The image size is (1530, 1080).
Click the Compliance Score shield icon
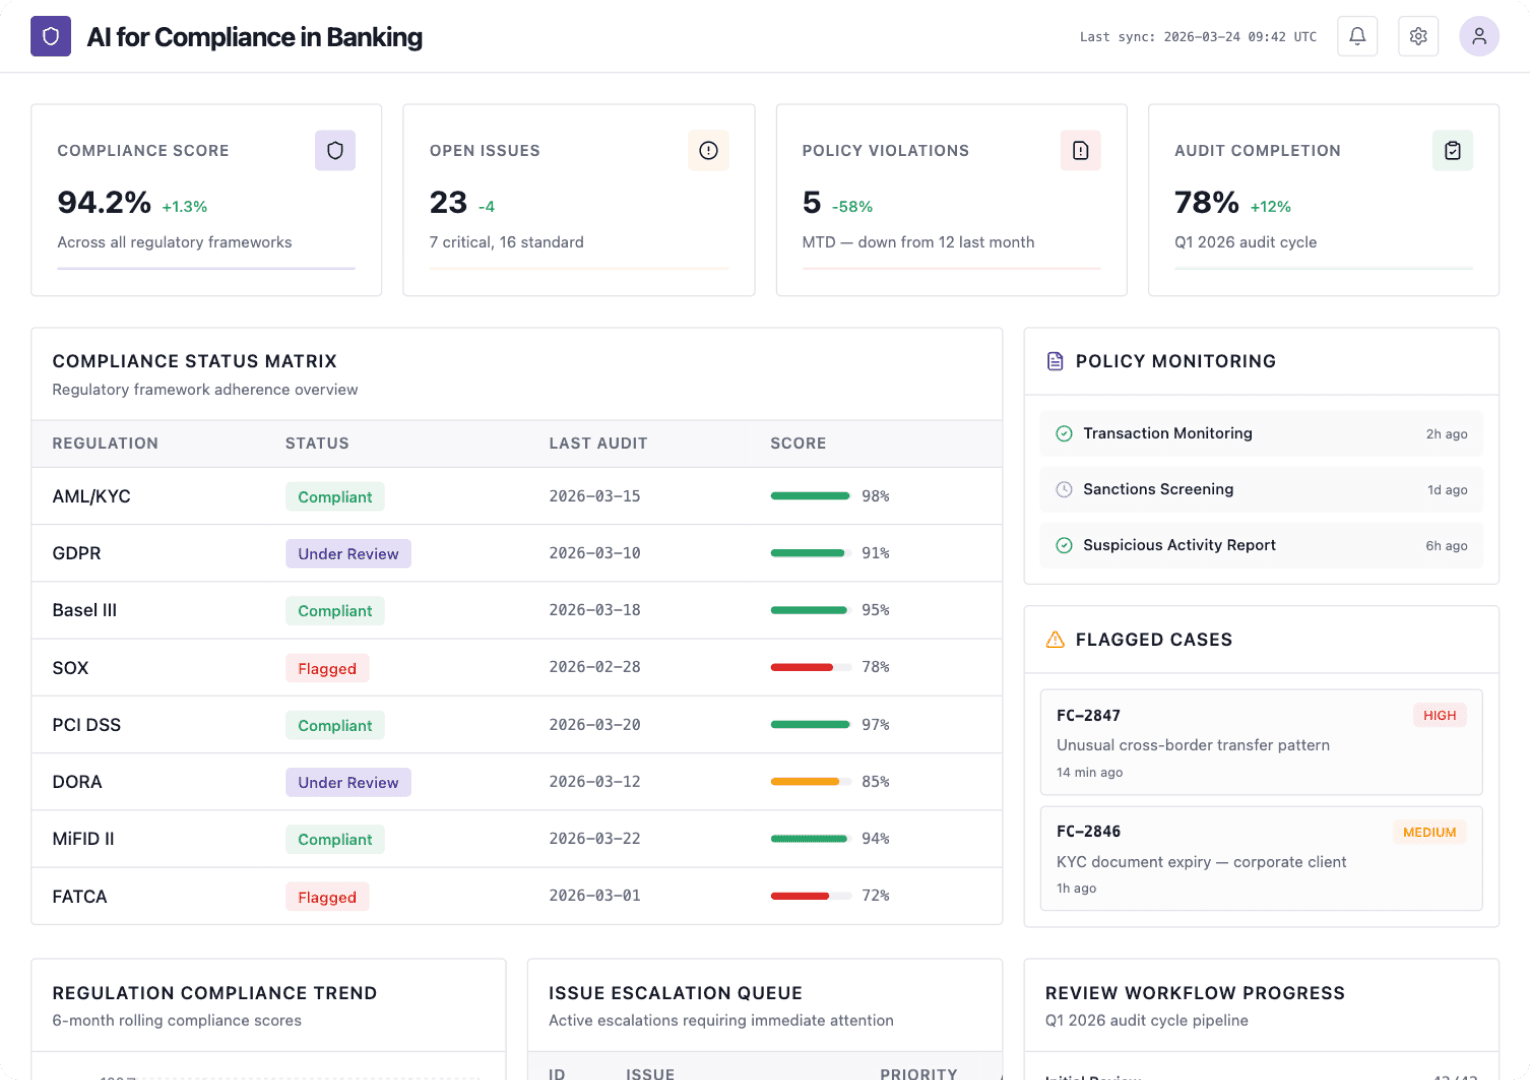coord(335,150)
